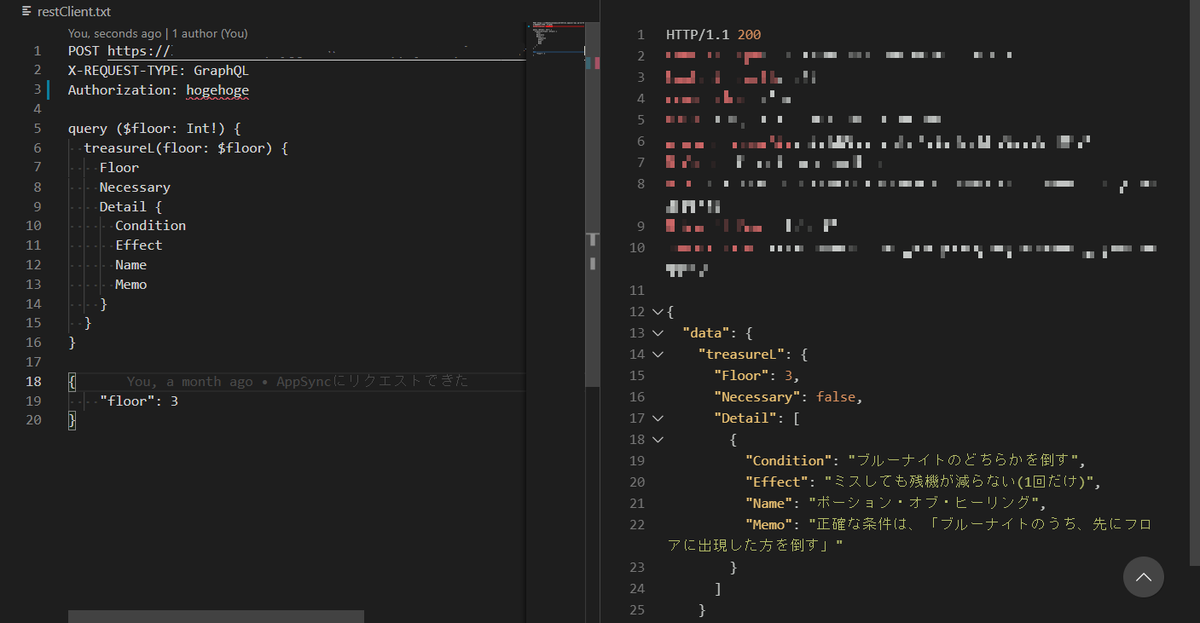
Task: Collapse the "treasureL" object fold arrow
Action: (657, 353)
